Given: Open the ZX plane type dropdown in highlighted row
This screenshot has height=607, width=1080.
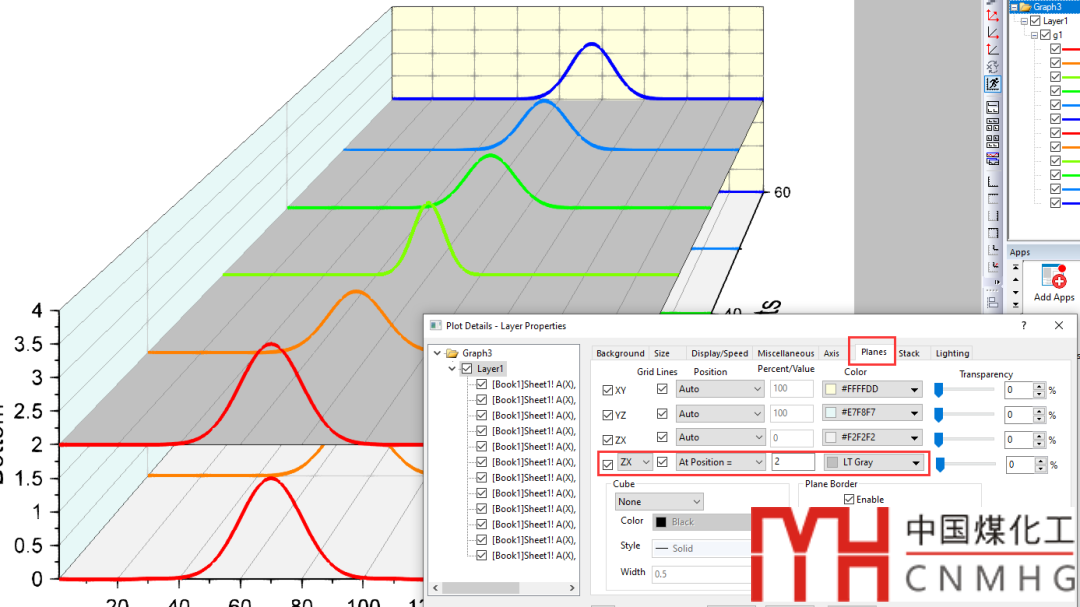Looking at the screenshot, I should pos(634,462).
